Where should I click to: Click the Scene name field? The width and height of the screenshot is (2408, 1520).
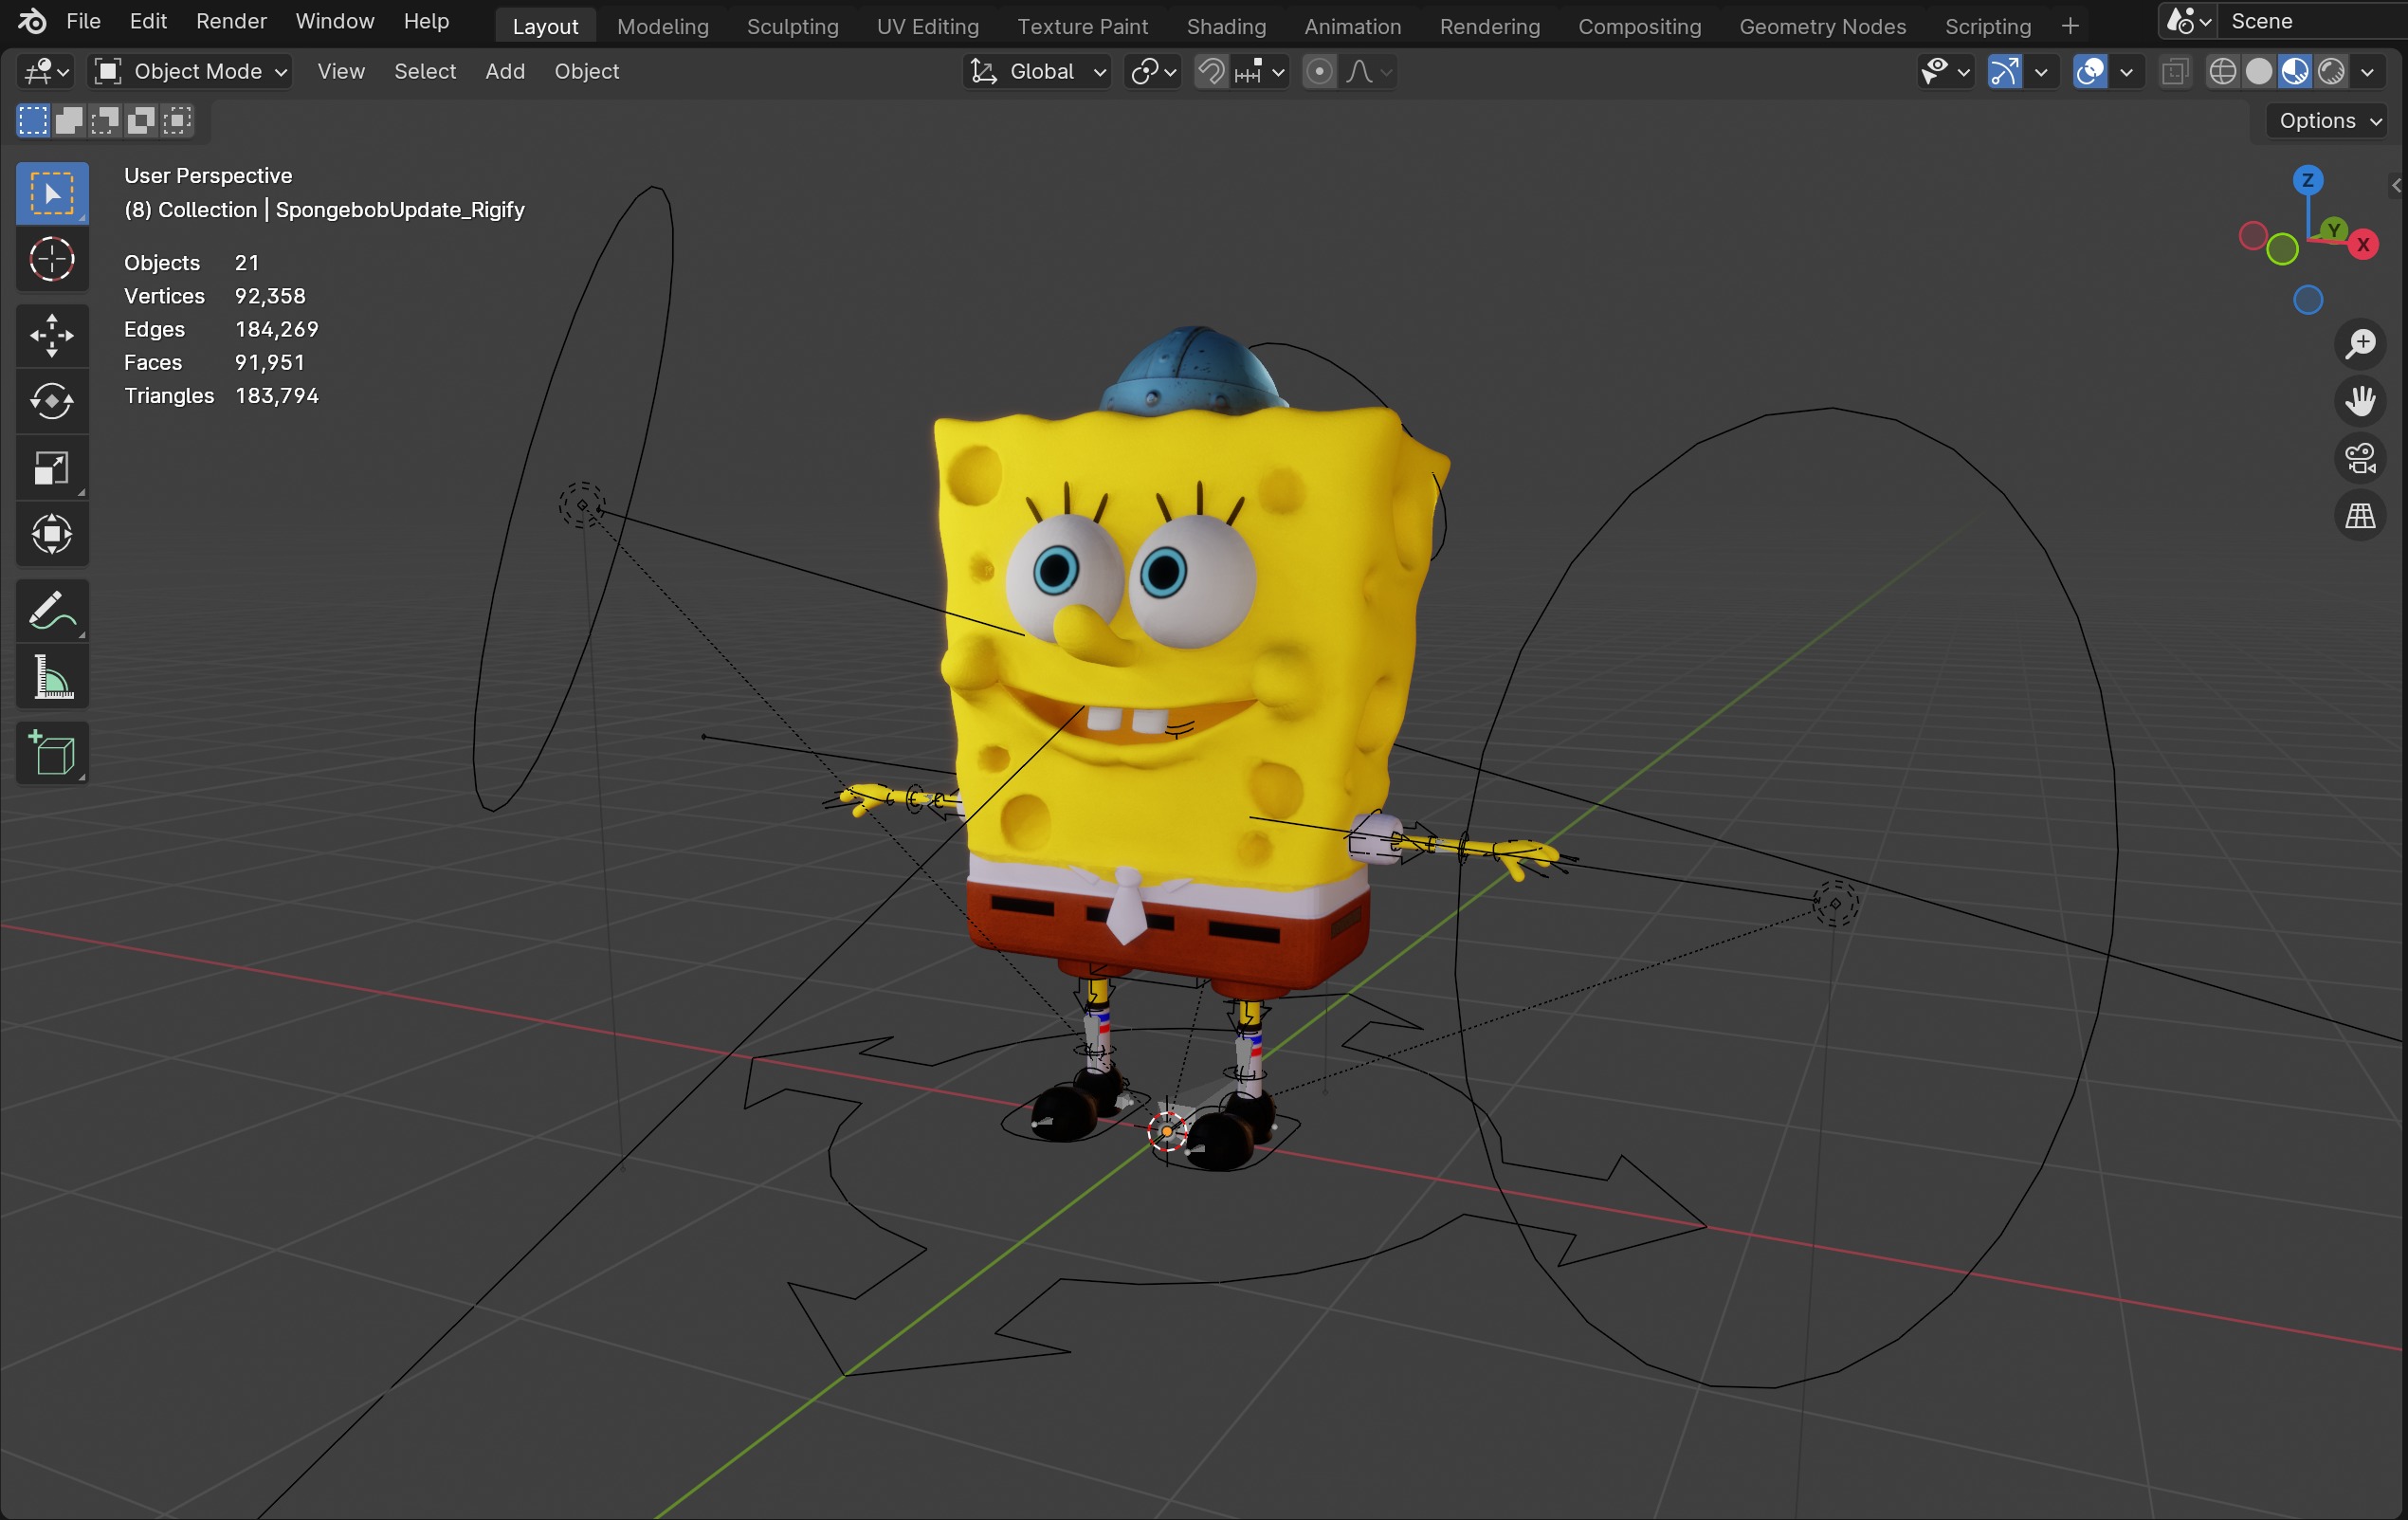(x=2310, y=21)
